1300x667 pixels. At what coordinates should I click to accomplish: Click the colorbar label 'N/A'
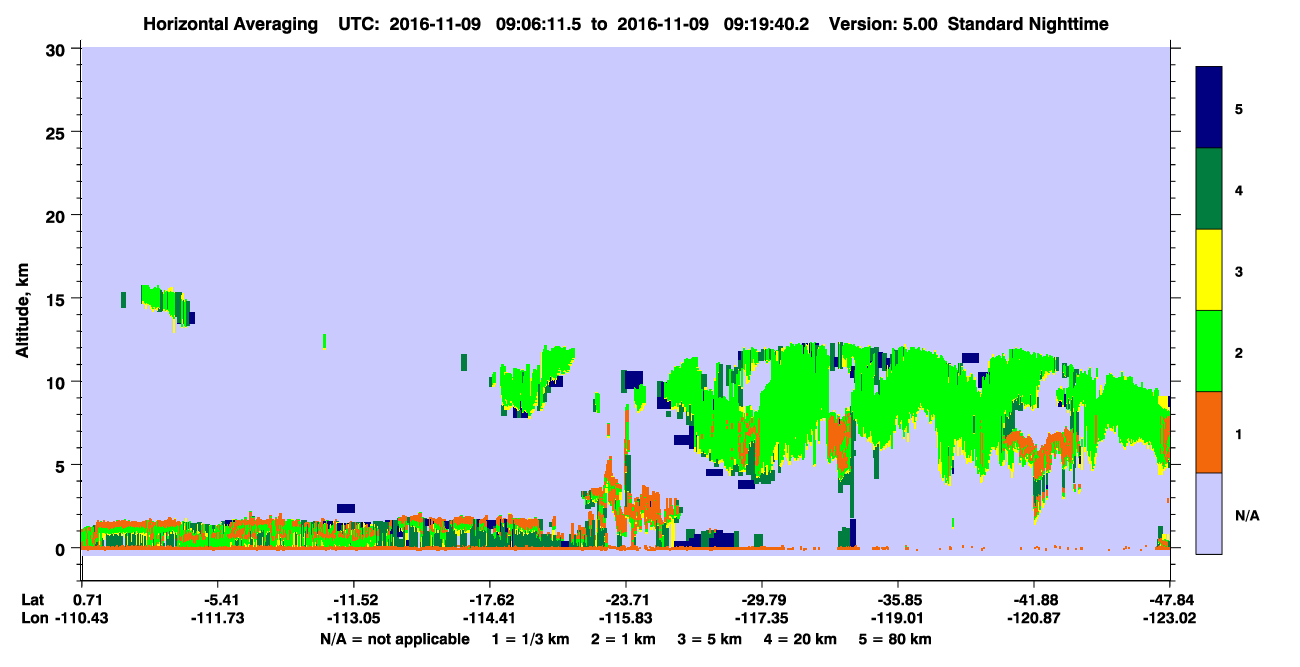tap(1247, 516)
